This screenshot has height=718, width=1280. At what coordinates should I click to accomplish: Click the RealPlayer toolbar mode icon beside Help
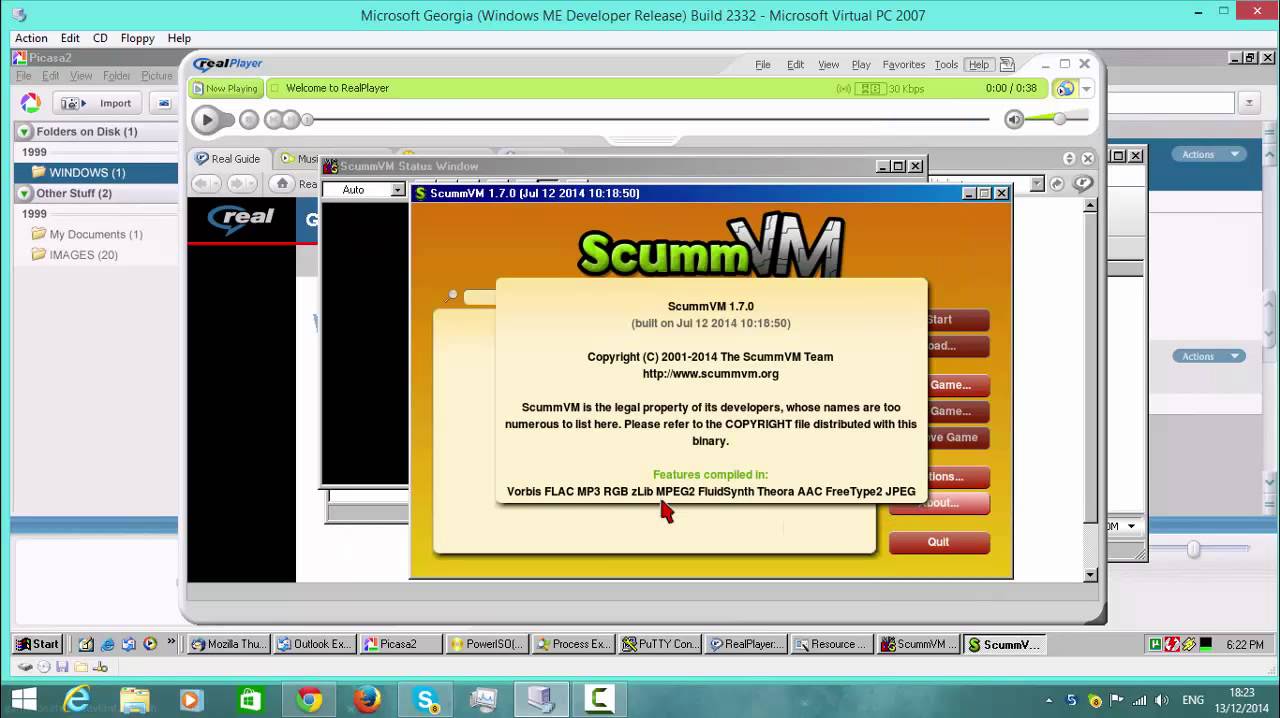[x=1007, y=64]
